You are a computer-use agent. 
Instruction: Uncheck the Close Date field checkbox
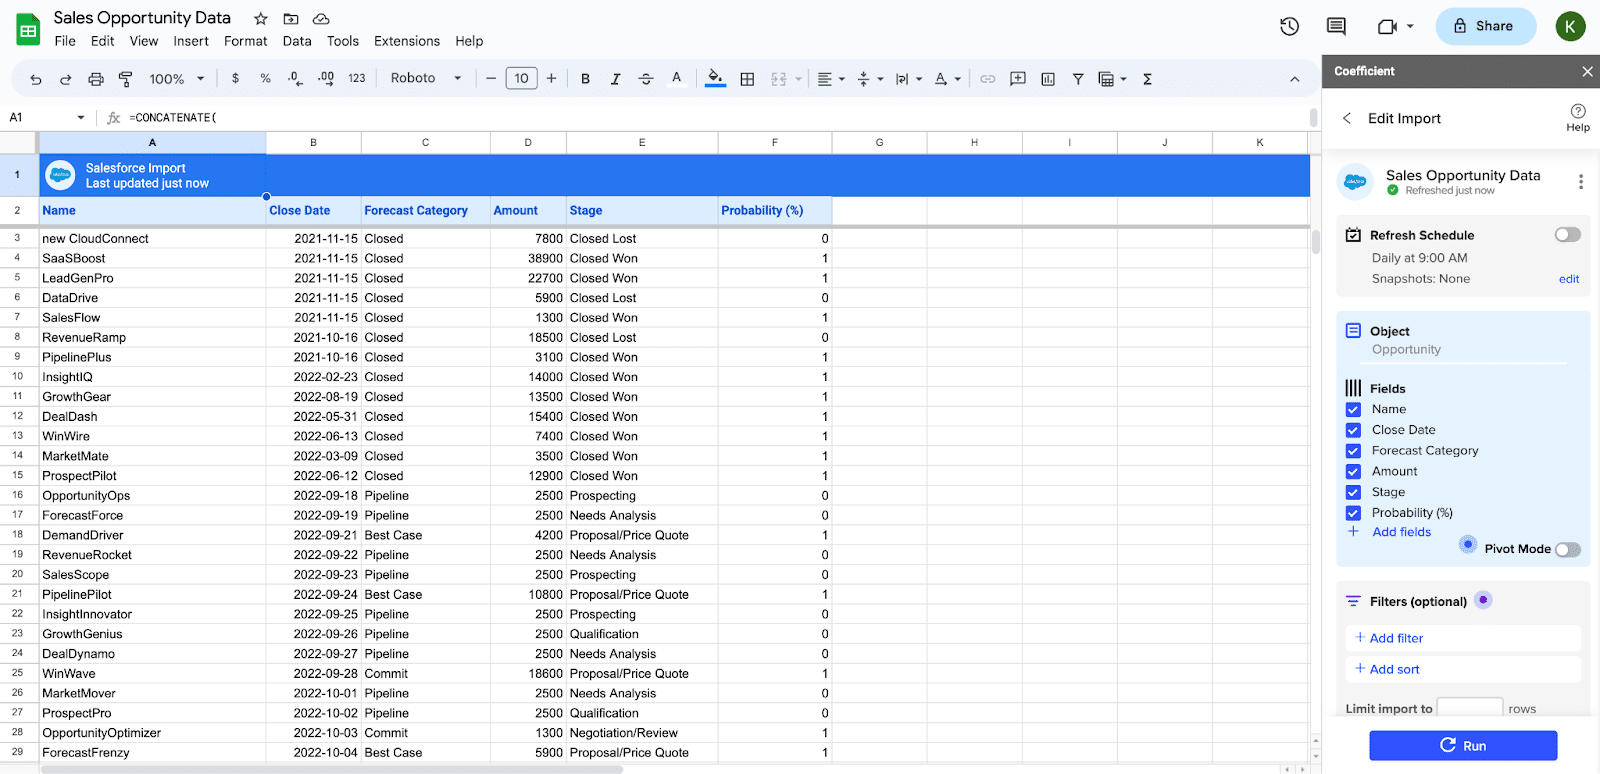1353,430
